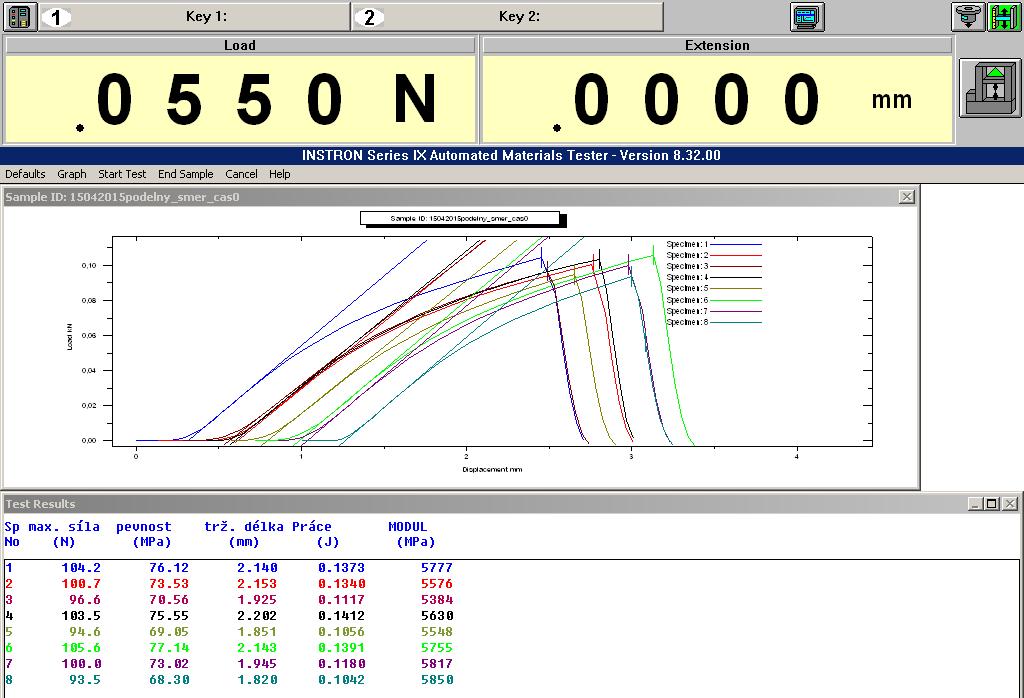
Task: Click work value 0.1391
Action: 342,648
